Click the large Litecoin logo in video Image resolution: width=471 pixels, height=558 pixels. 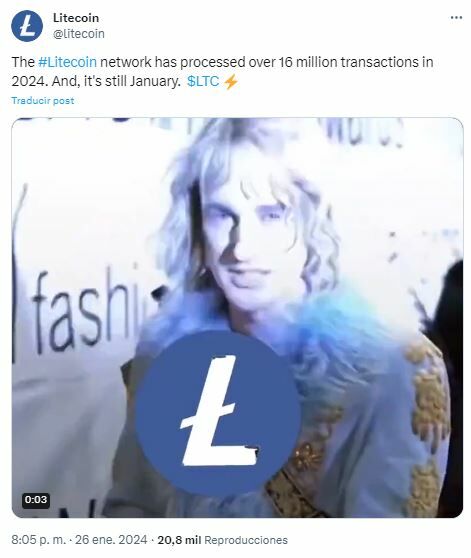pos(218,412)
